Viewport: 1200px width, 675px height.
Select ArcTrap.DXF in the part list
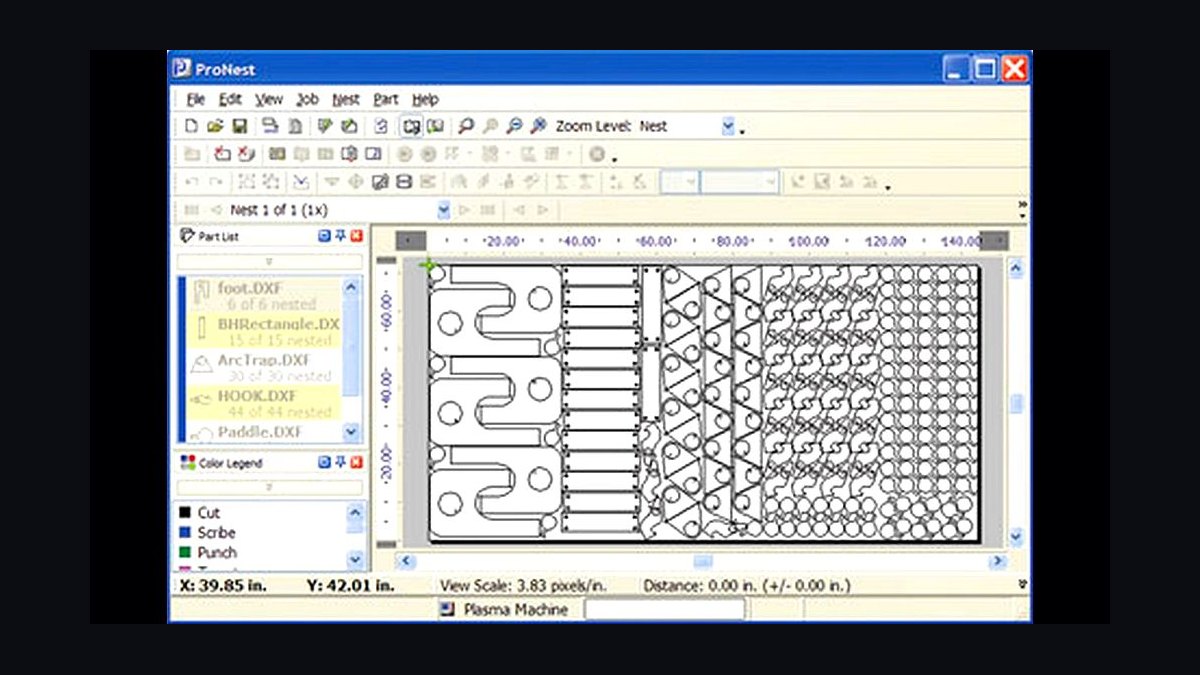pyautogui.click(x=264, y=368)
